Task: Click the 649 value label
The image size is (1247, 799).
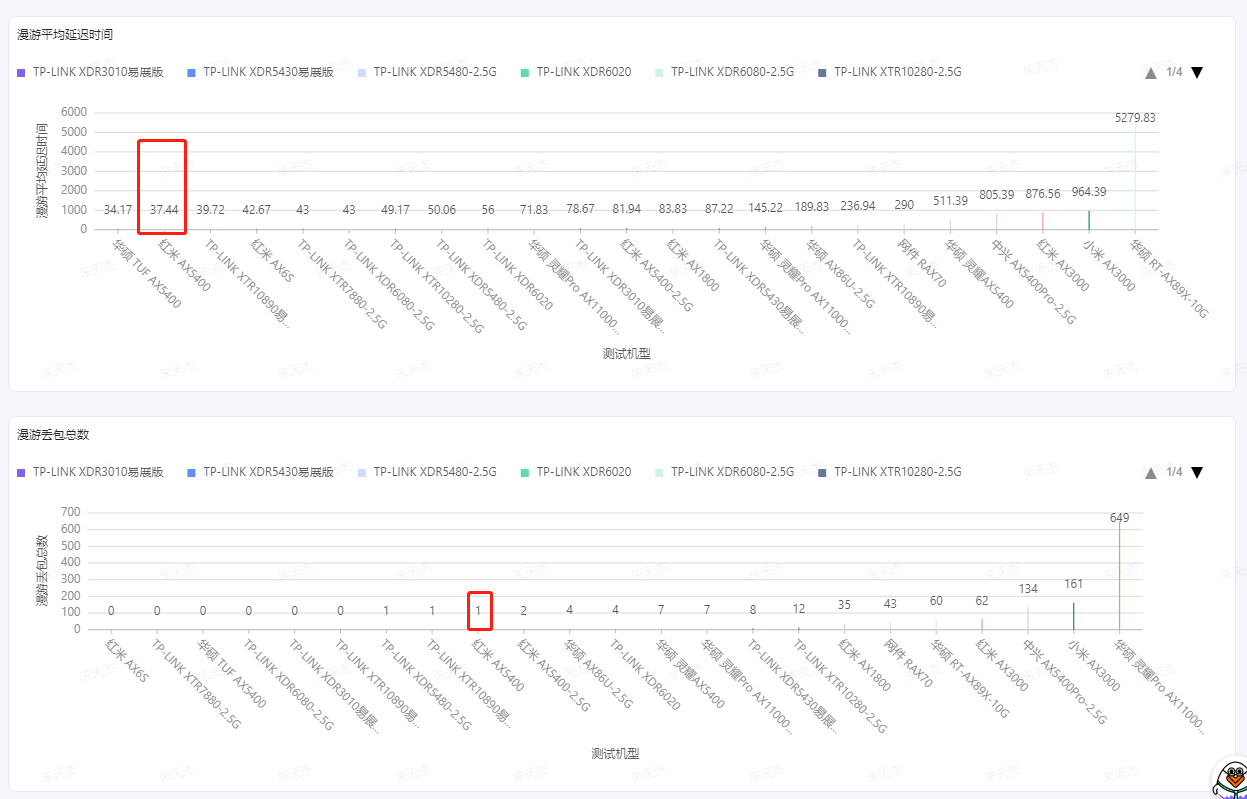Action: point(1119,518)
